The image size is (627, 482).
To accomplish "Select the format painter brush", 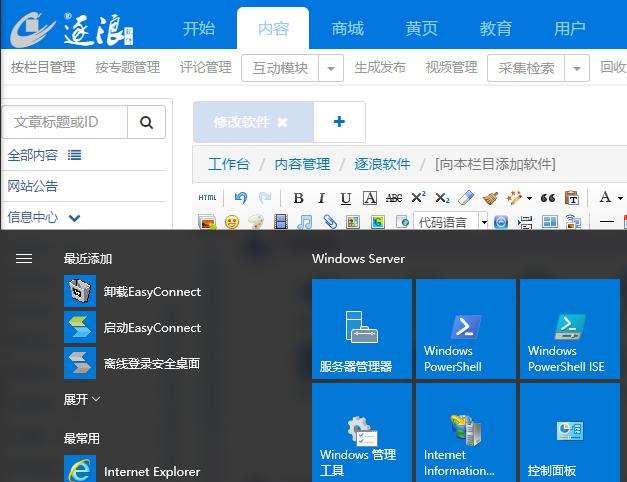I will (x=490, y=198).
